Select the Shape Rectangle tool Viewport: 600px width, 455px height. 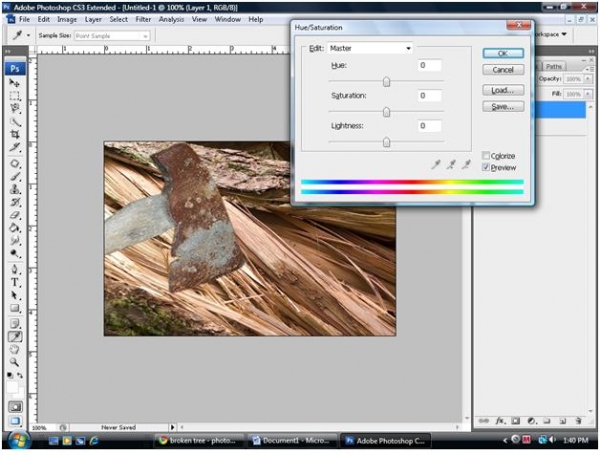pyautogui.click(x=15, y=308)
